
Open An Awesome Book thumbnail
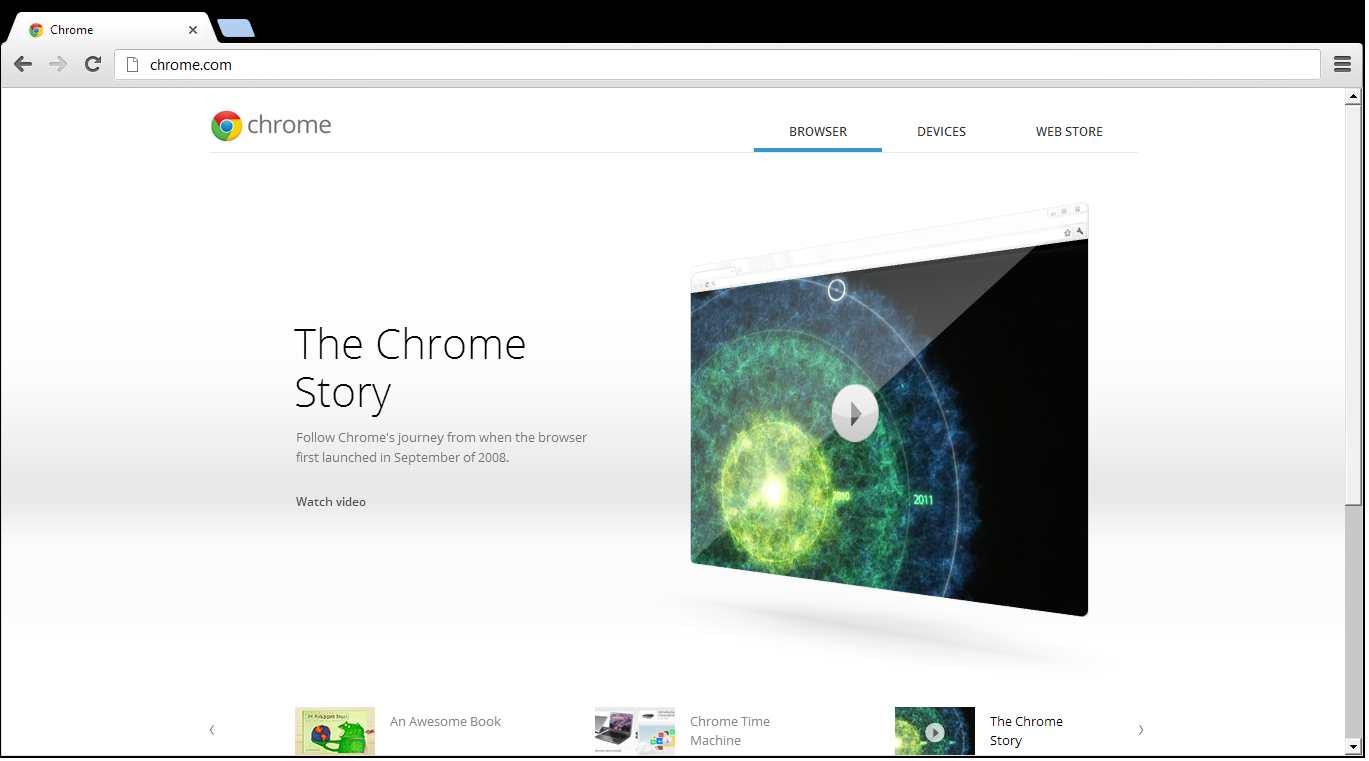pos(335,731)
